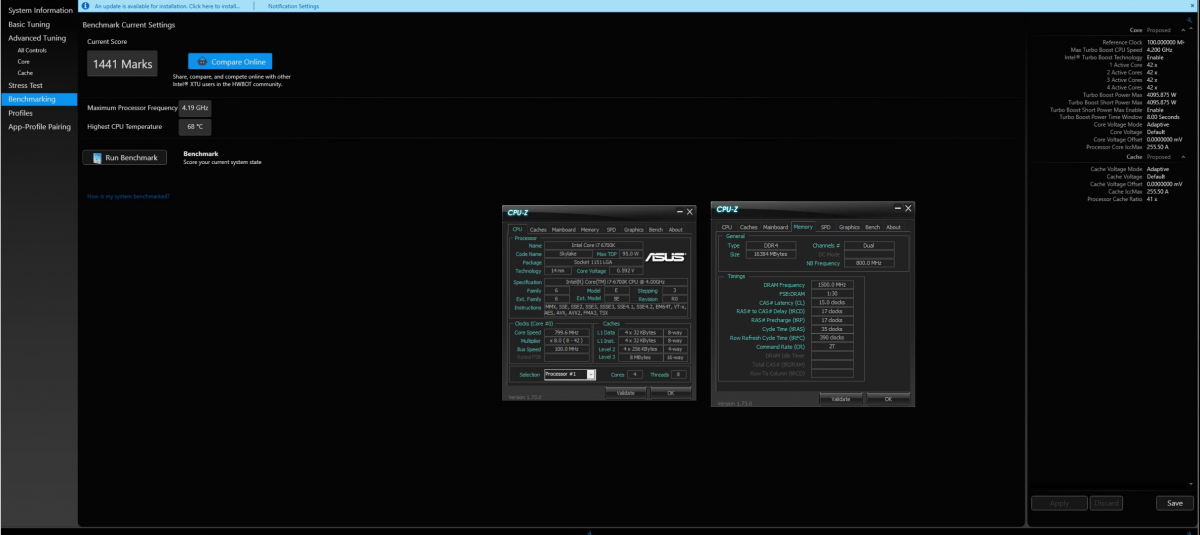Click the 1 Active Core '42 x' value
1200x535 pixels.
coord(1152,64)
